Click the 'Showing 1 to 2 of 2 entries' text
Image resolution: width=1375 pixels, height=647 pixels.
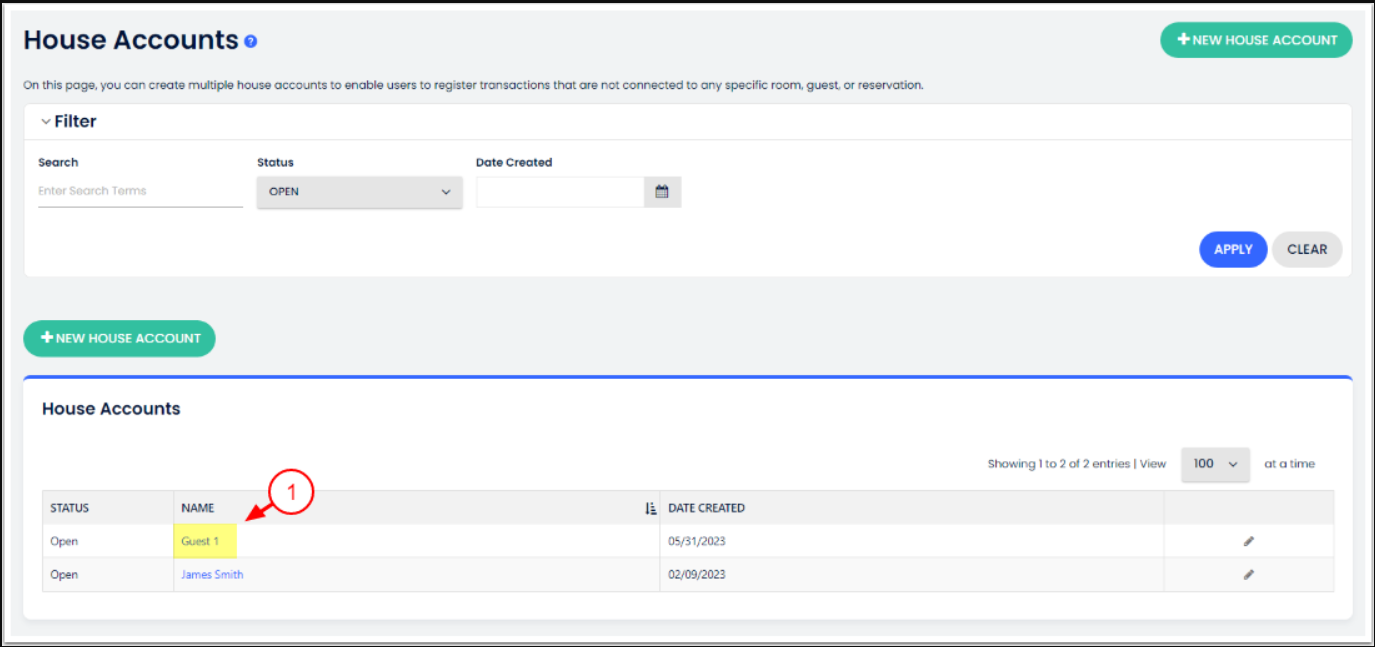point(1059,464)
